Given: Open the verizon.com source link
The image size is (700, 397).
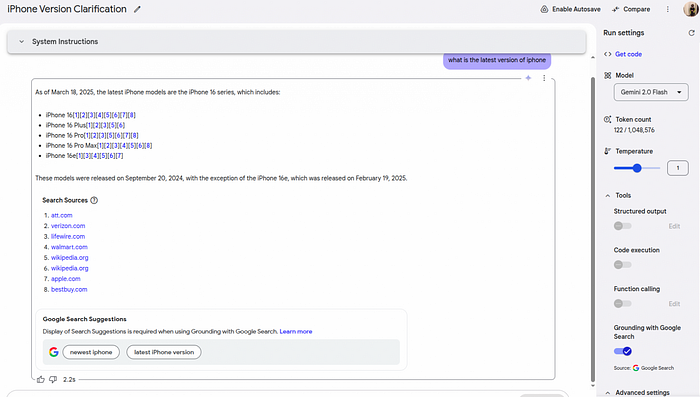Looking at the screenshot, I should 68,226.
